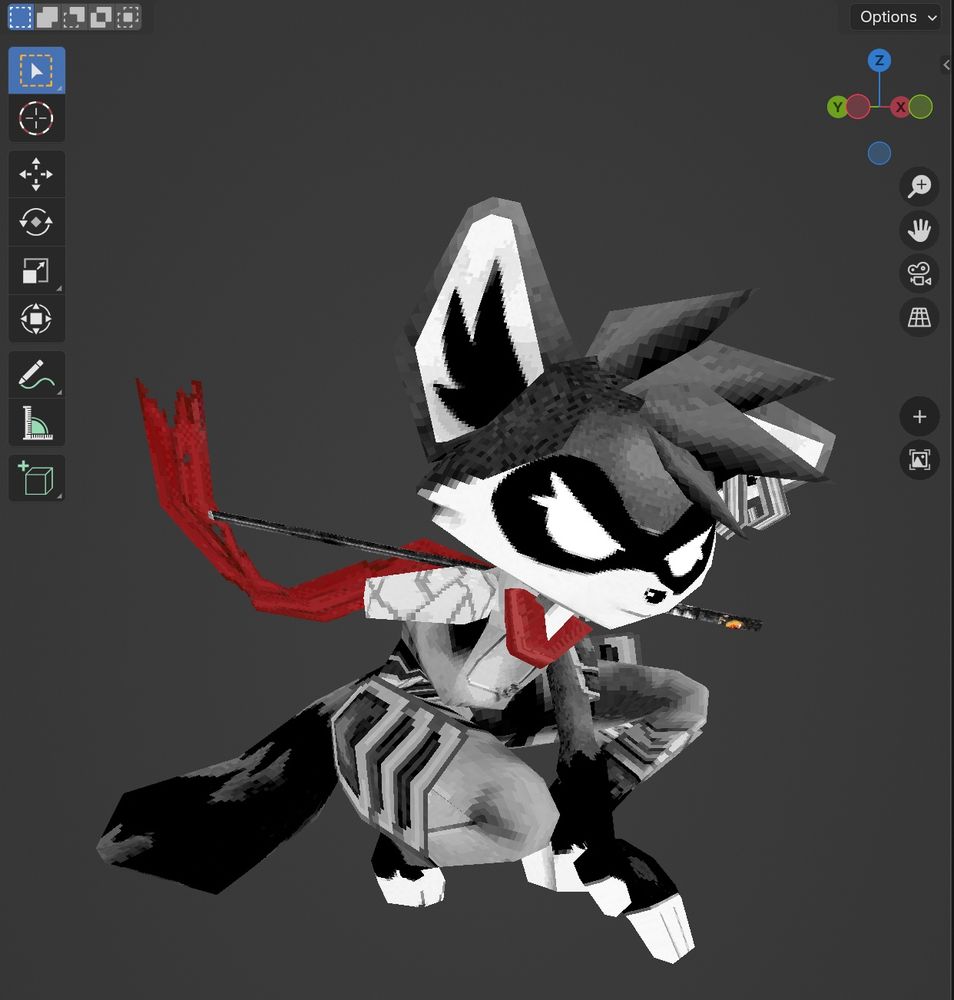Select the Select Box tool
954x1000 pixels.
(x=36, y=70)
